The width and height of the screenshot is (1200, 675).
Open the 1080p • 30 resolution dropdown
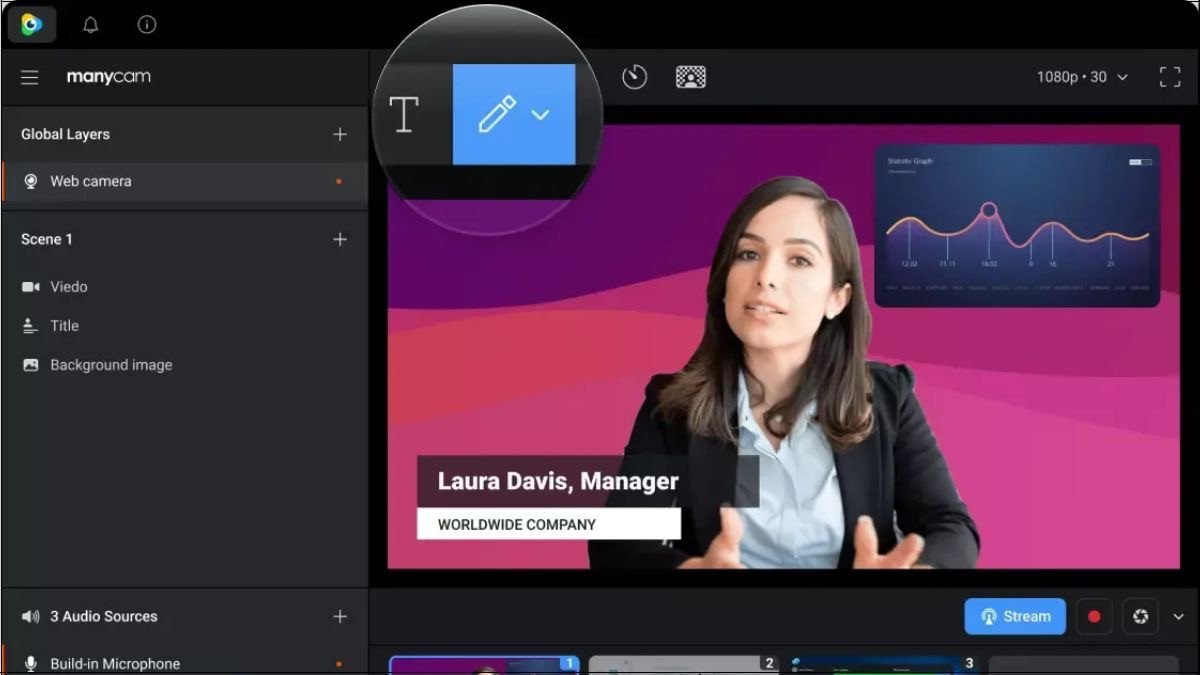1082,77
